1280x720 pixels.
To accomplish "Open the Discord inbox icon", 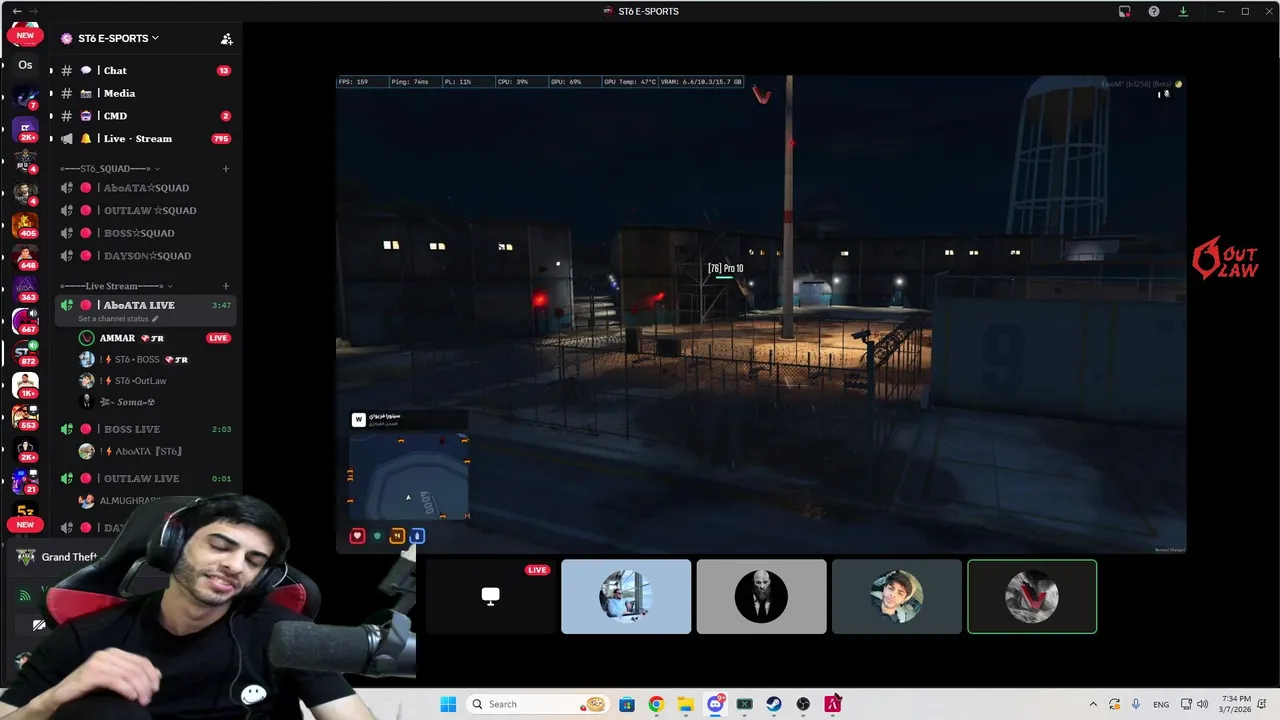I will click(1125, 11).
